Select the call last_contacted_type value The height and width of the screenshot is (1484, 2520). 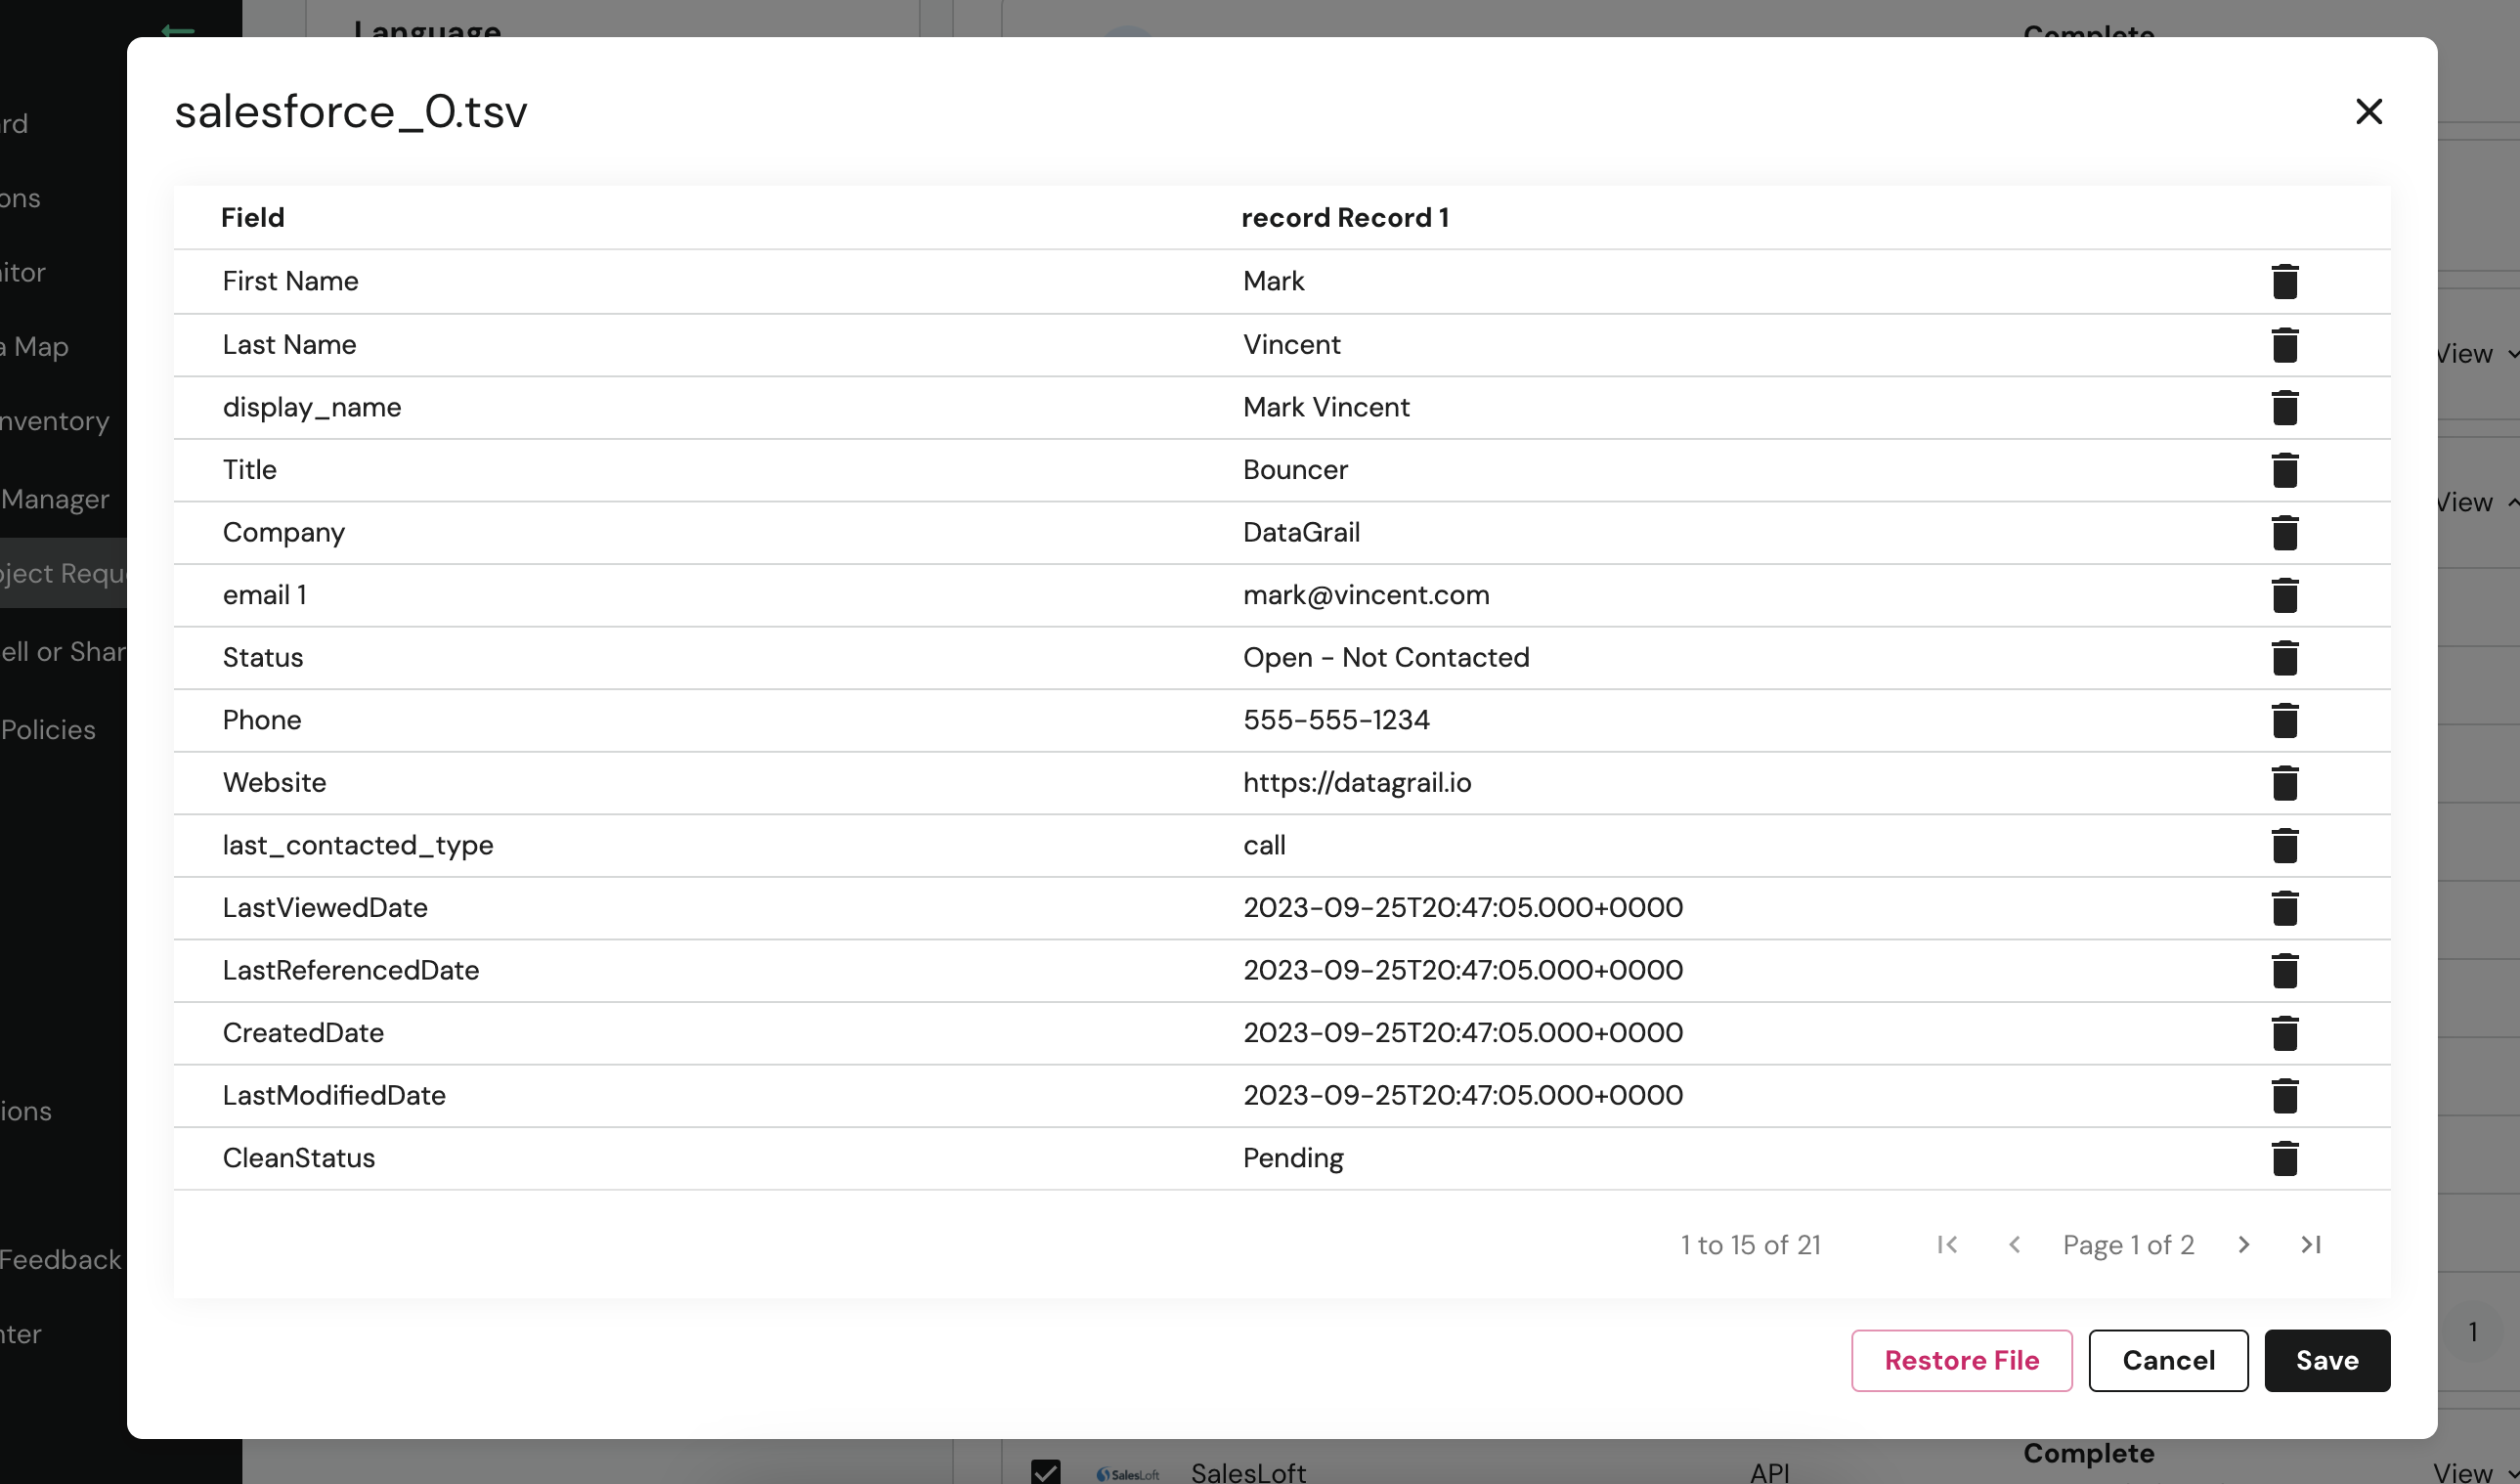(x=1264, y=846)
